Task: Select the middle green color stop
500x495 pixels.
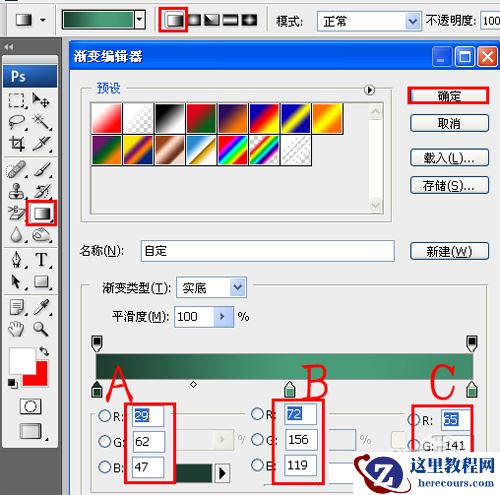Action: point(290,389)
